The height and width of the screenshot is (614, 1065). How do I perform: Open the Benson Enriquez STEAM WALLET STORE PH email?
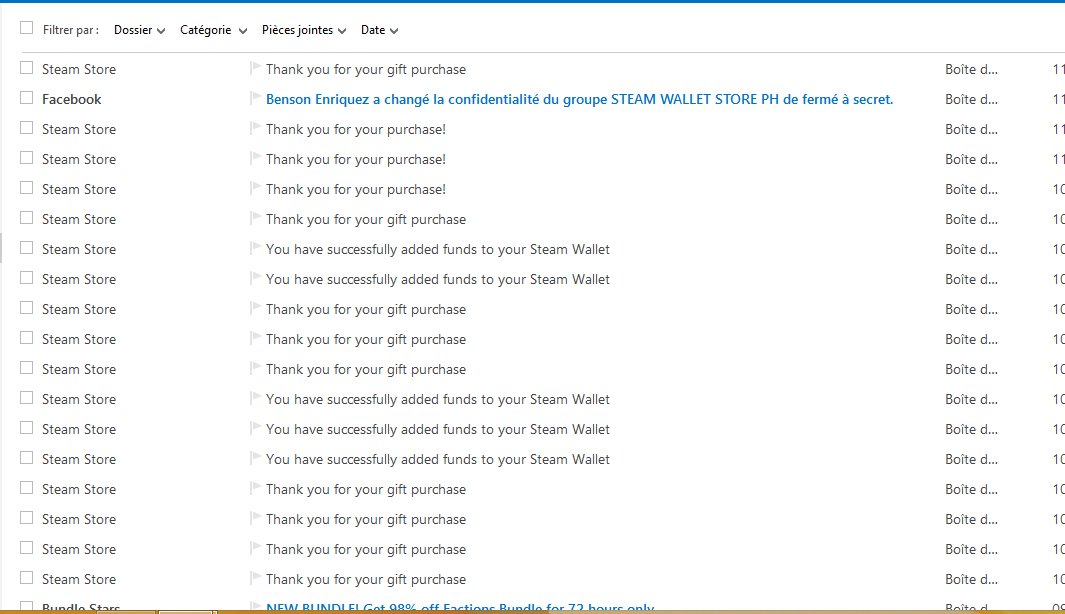tap(579, 99)
